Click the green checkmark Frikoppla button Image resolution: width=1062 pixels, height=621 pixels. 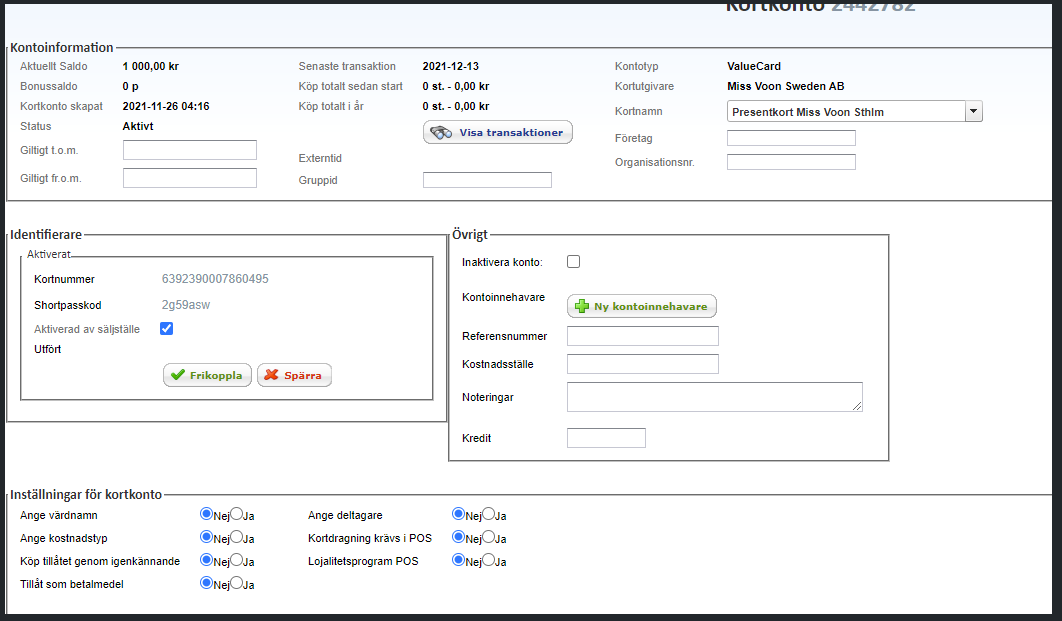click(207, 375)
